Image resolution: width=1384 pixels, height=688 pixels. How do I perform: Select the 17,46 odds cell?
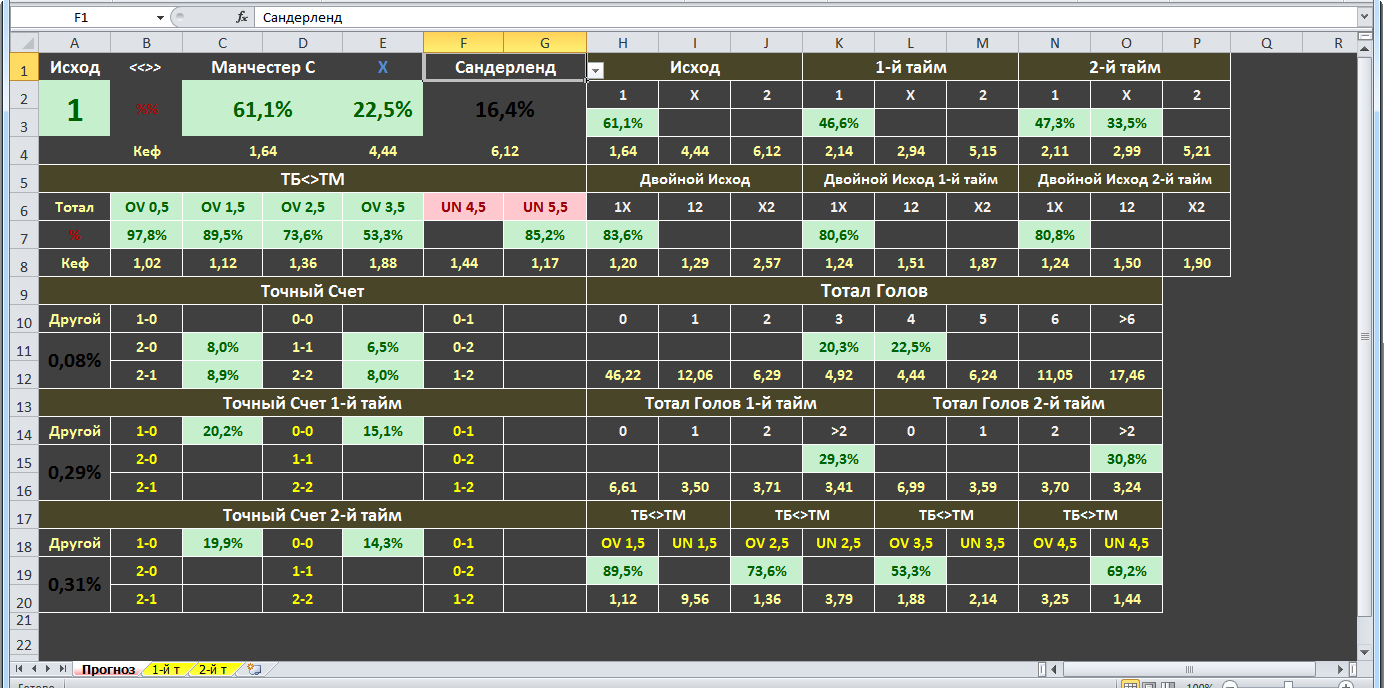pos(1126,375)
